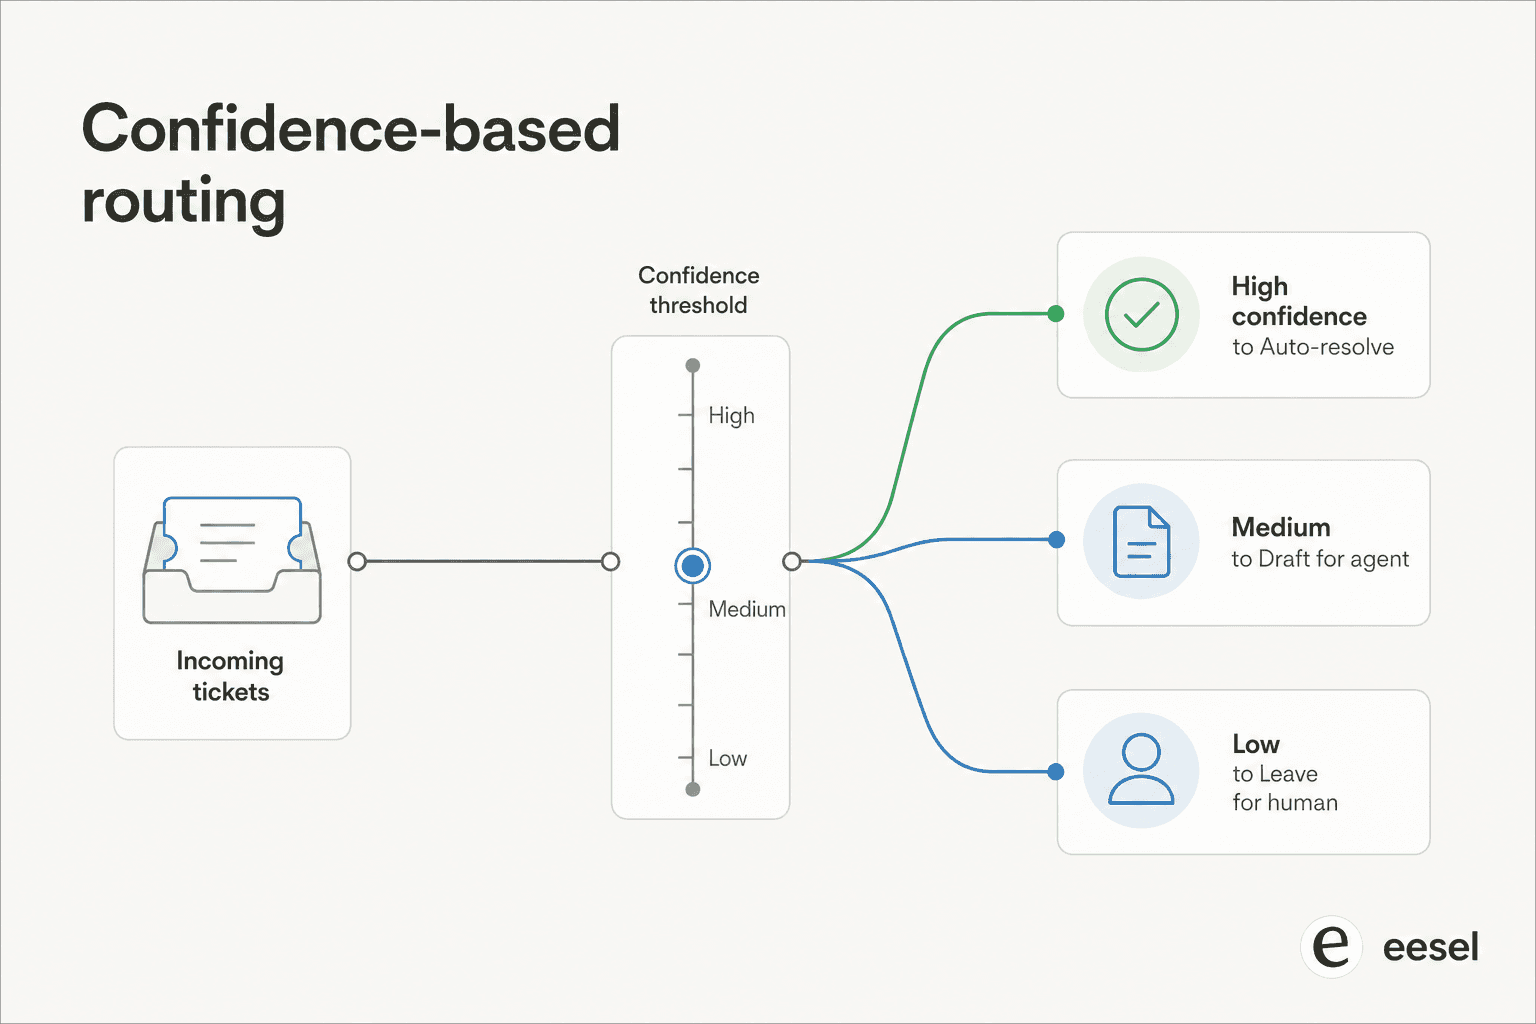Image resolution: width=1536 pixels, height=1024 pixels.
Task: Click the "High" label on the slider scale
Action: pyautogui.click(x=731, y=416)
